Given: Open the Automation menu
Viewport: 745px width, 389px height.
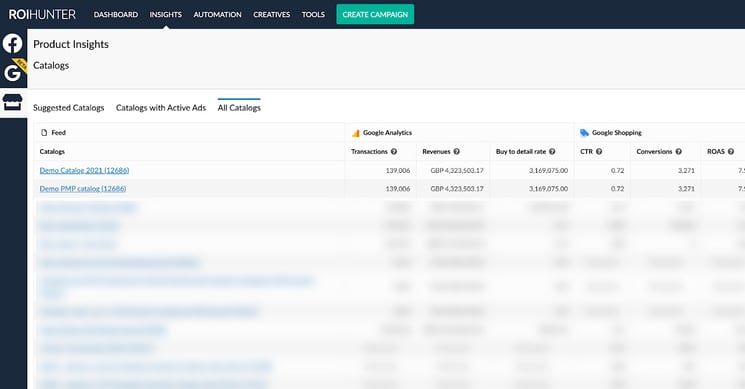Looking at the screenshot, I should tap(218, 15).
